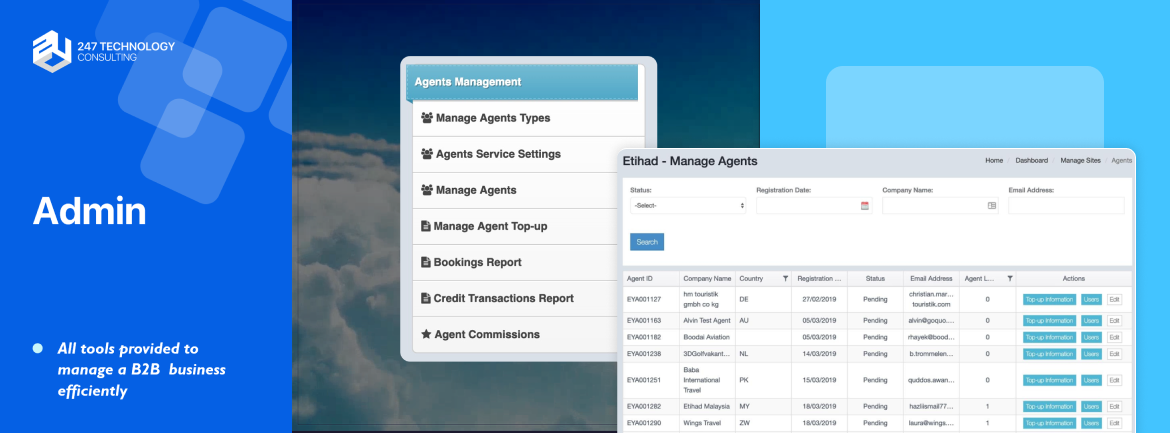Select the '15/03/2019' registration date cell
The width and height of the screenshot is (1170, 433).
(819, 380)
